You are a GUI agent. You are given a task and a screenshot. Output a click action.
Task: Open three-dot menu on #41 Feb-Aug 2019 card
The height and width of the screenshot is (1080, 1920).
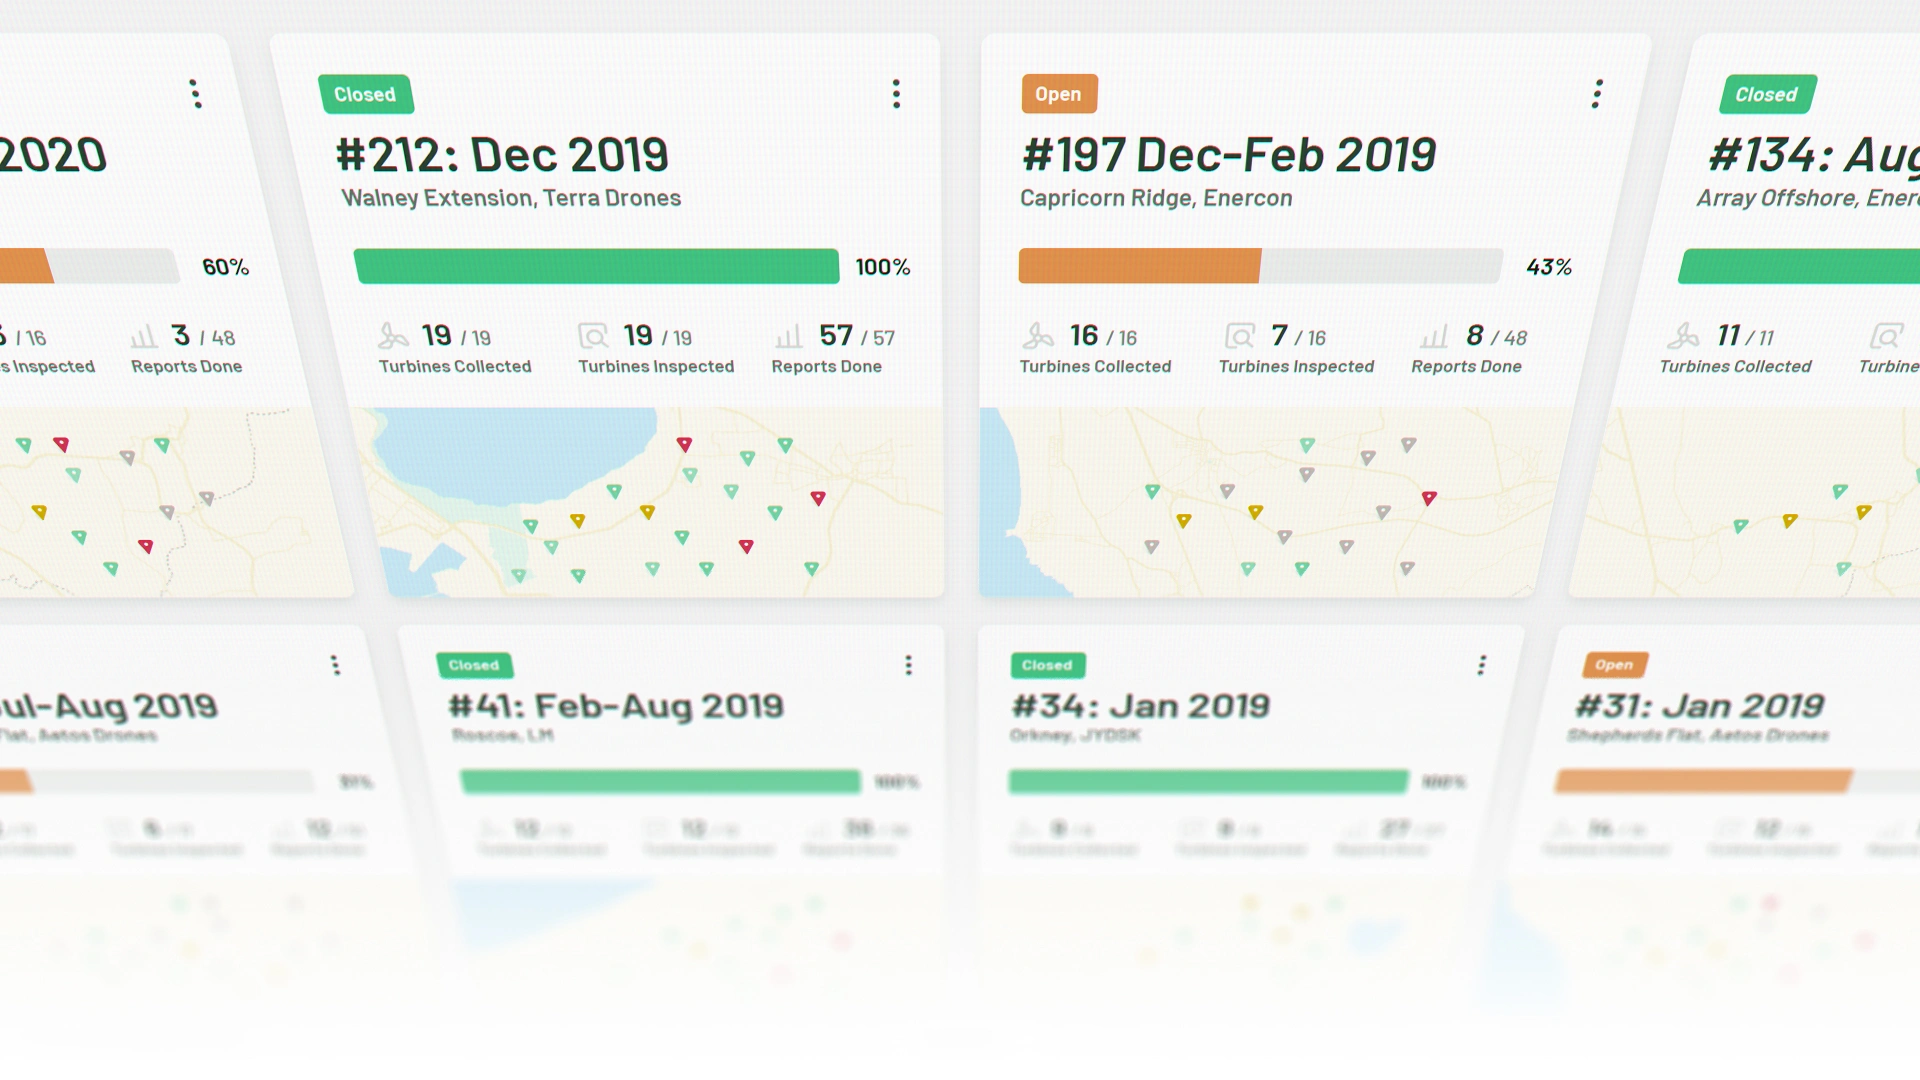908,665
